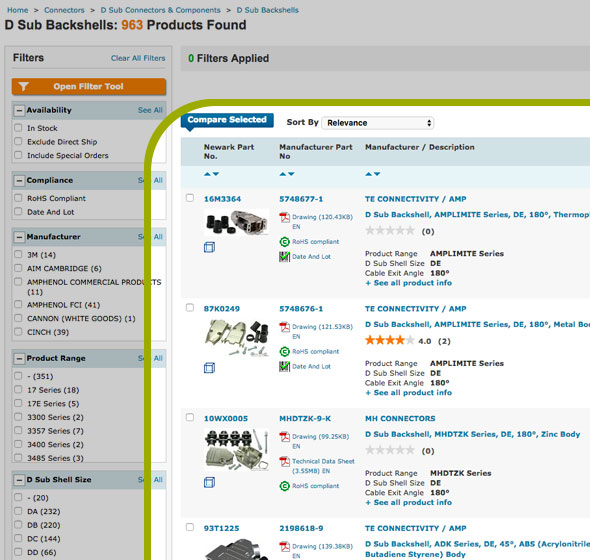The width and height of the screenshot is (590, 560).
Task: Select AMPHENOL FCI (41) checkbox
Action: tap(18, 304)
